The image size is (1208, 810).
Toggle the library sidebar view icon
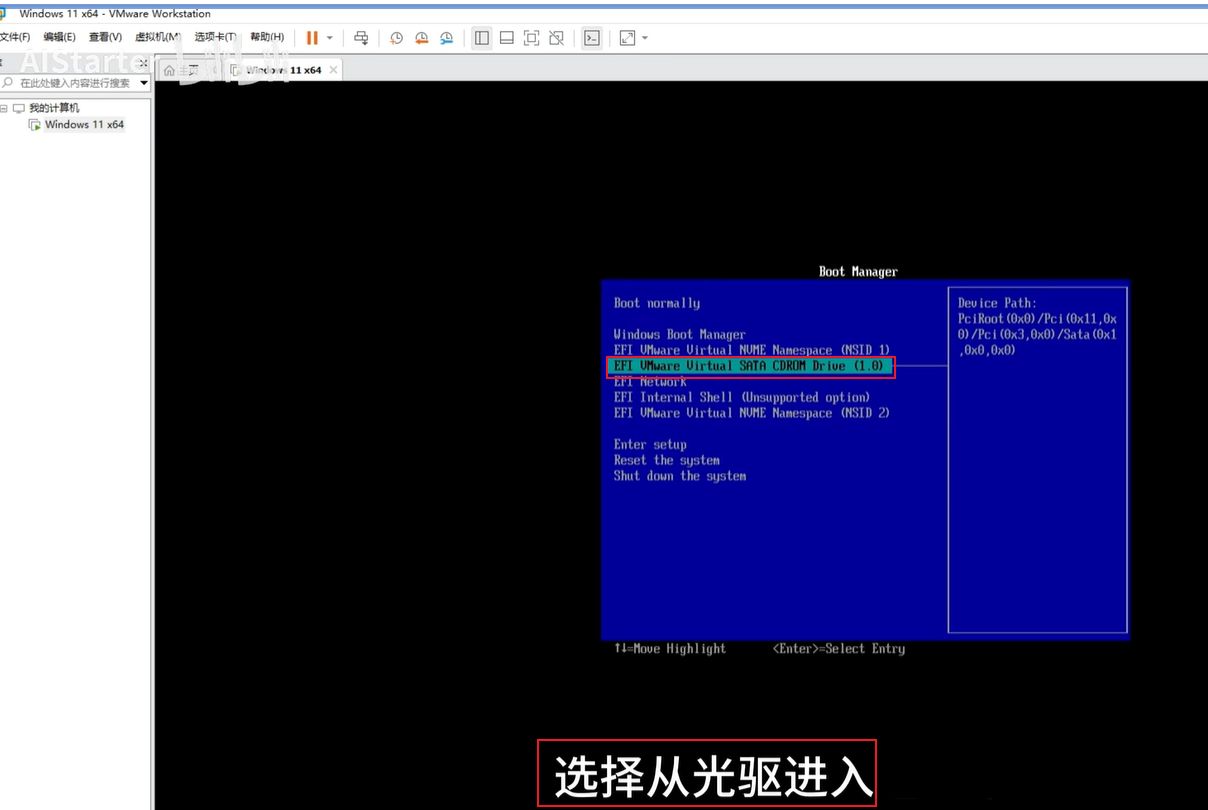point(482,38)
